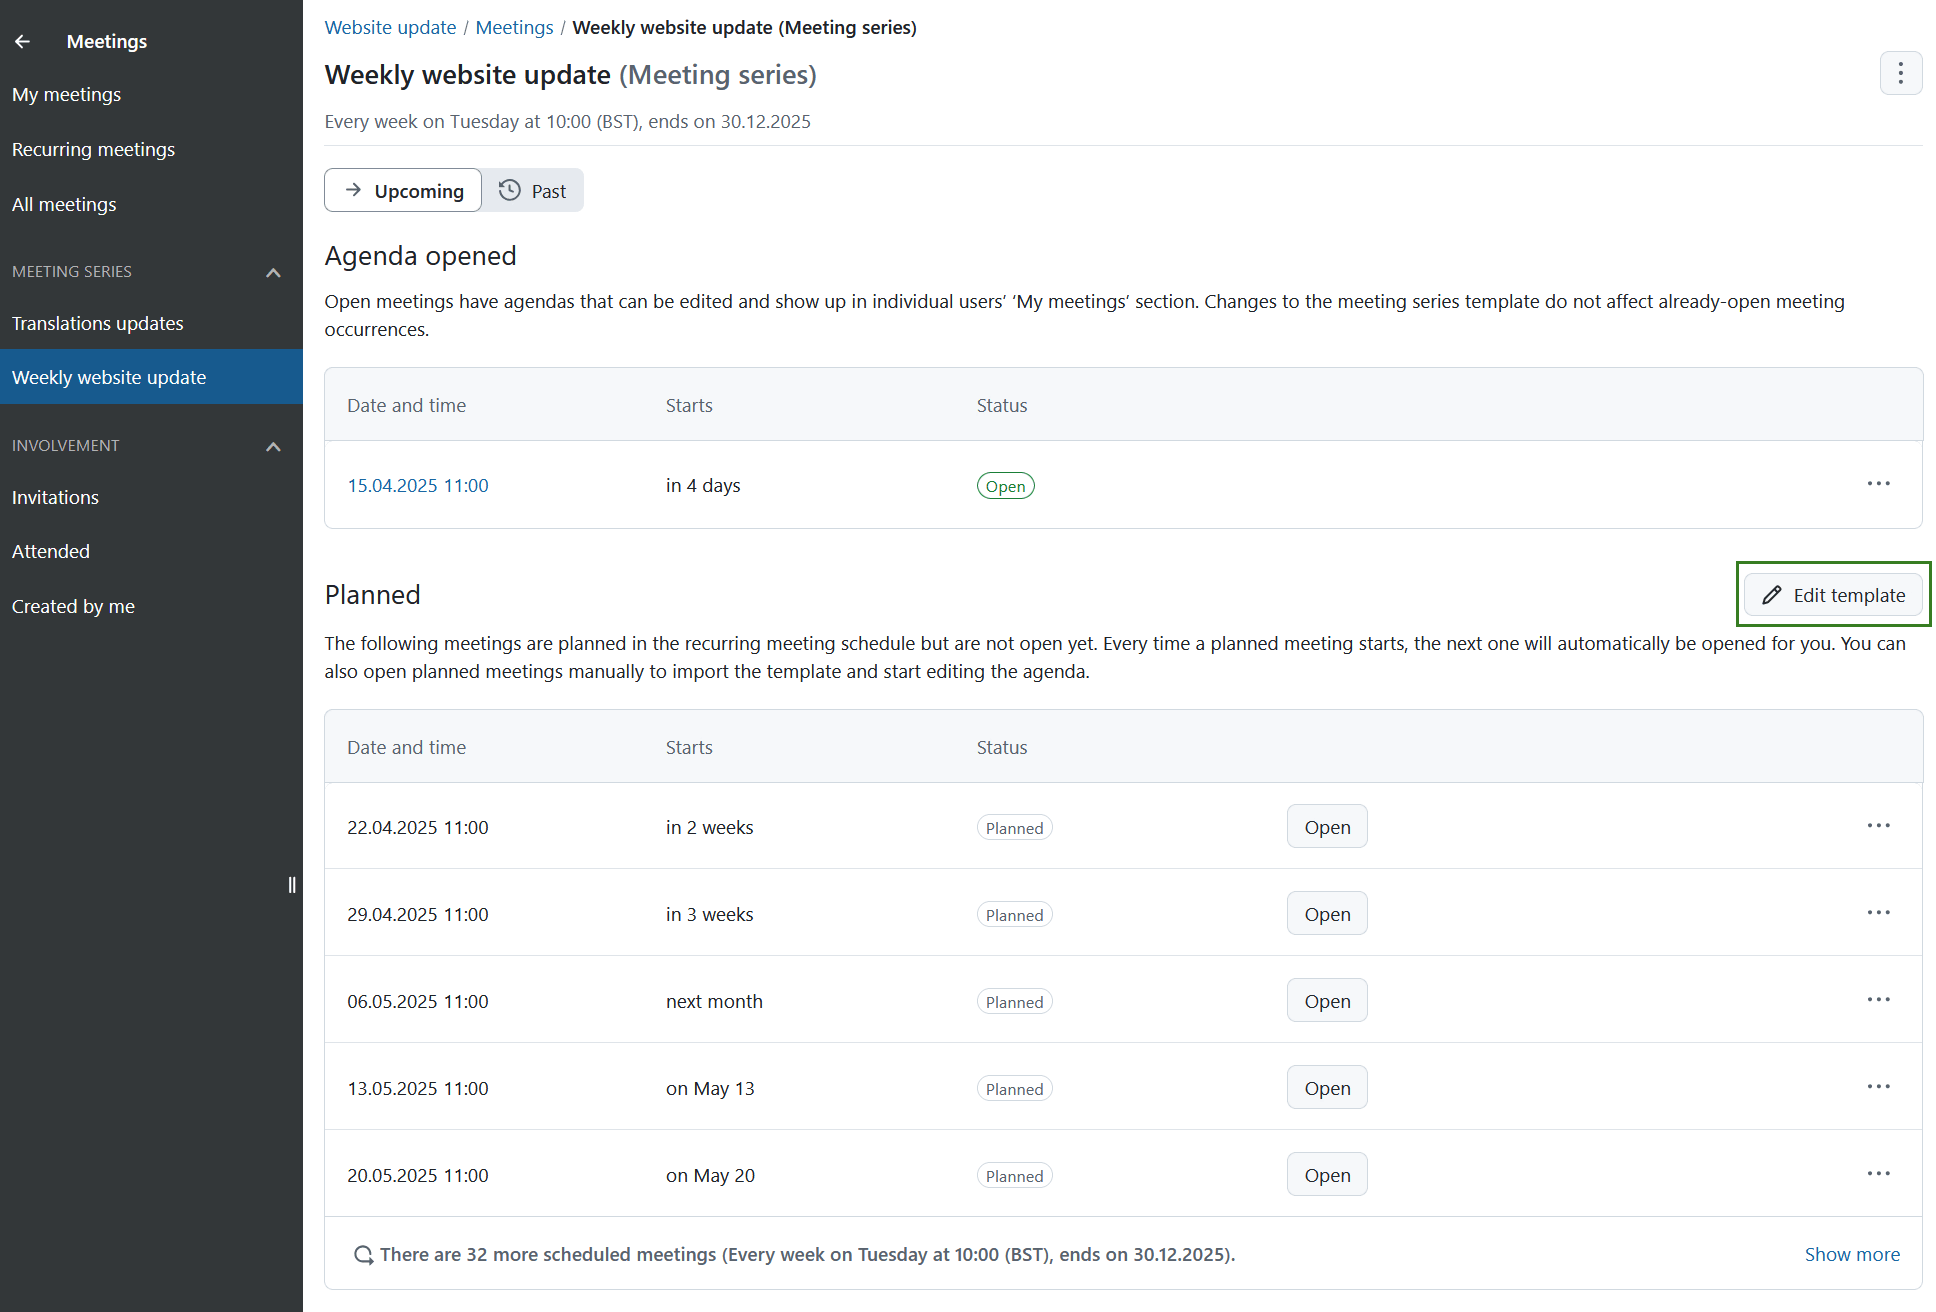Click the Open status badge of the 15.04.2025 meeting
Image resolution: width=1936 pixels, height=1312 pixels.
point(1005,485)
